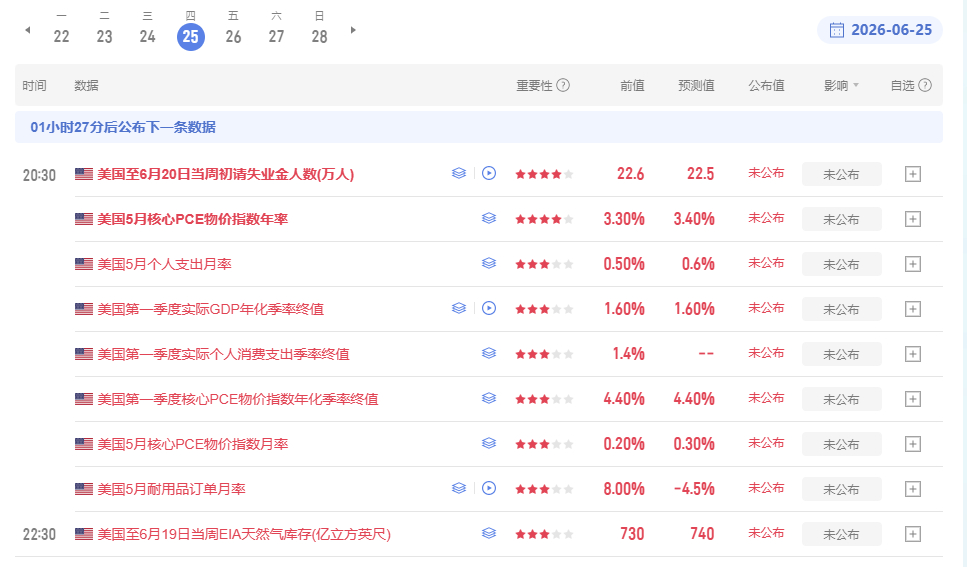Open 美国第一季度核心PCE物价指数年化季率终值 link

[x=237, y=400]
